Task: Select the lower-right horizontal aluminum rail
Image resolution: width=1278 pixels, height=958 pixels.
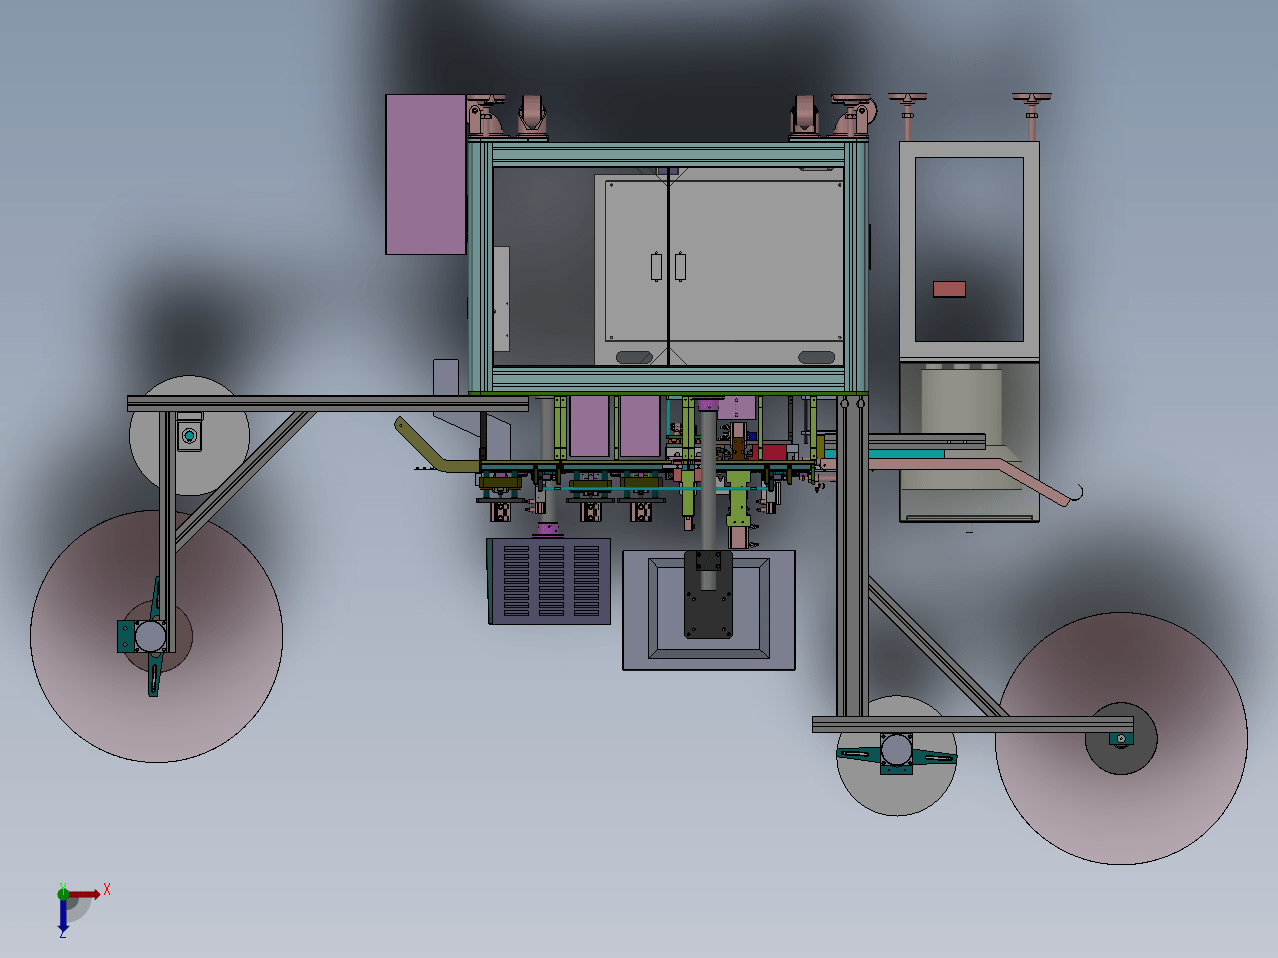Action: (x=973, y=725)
